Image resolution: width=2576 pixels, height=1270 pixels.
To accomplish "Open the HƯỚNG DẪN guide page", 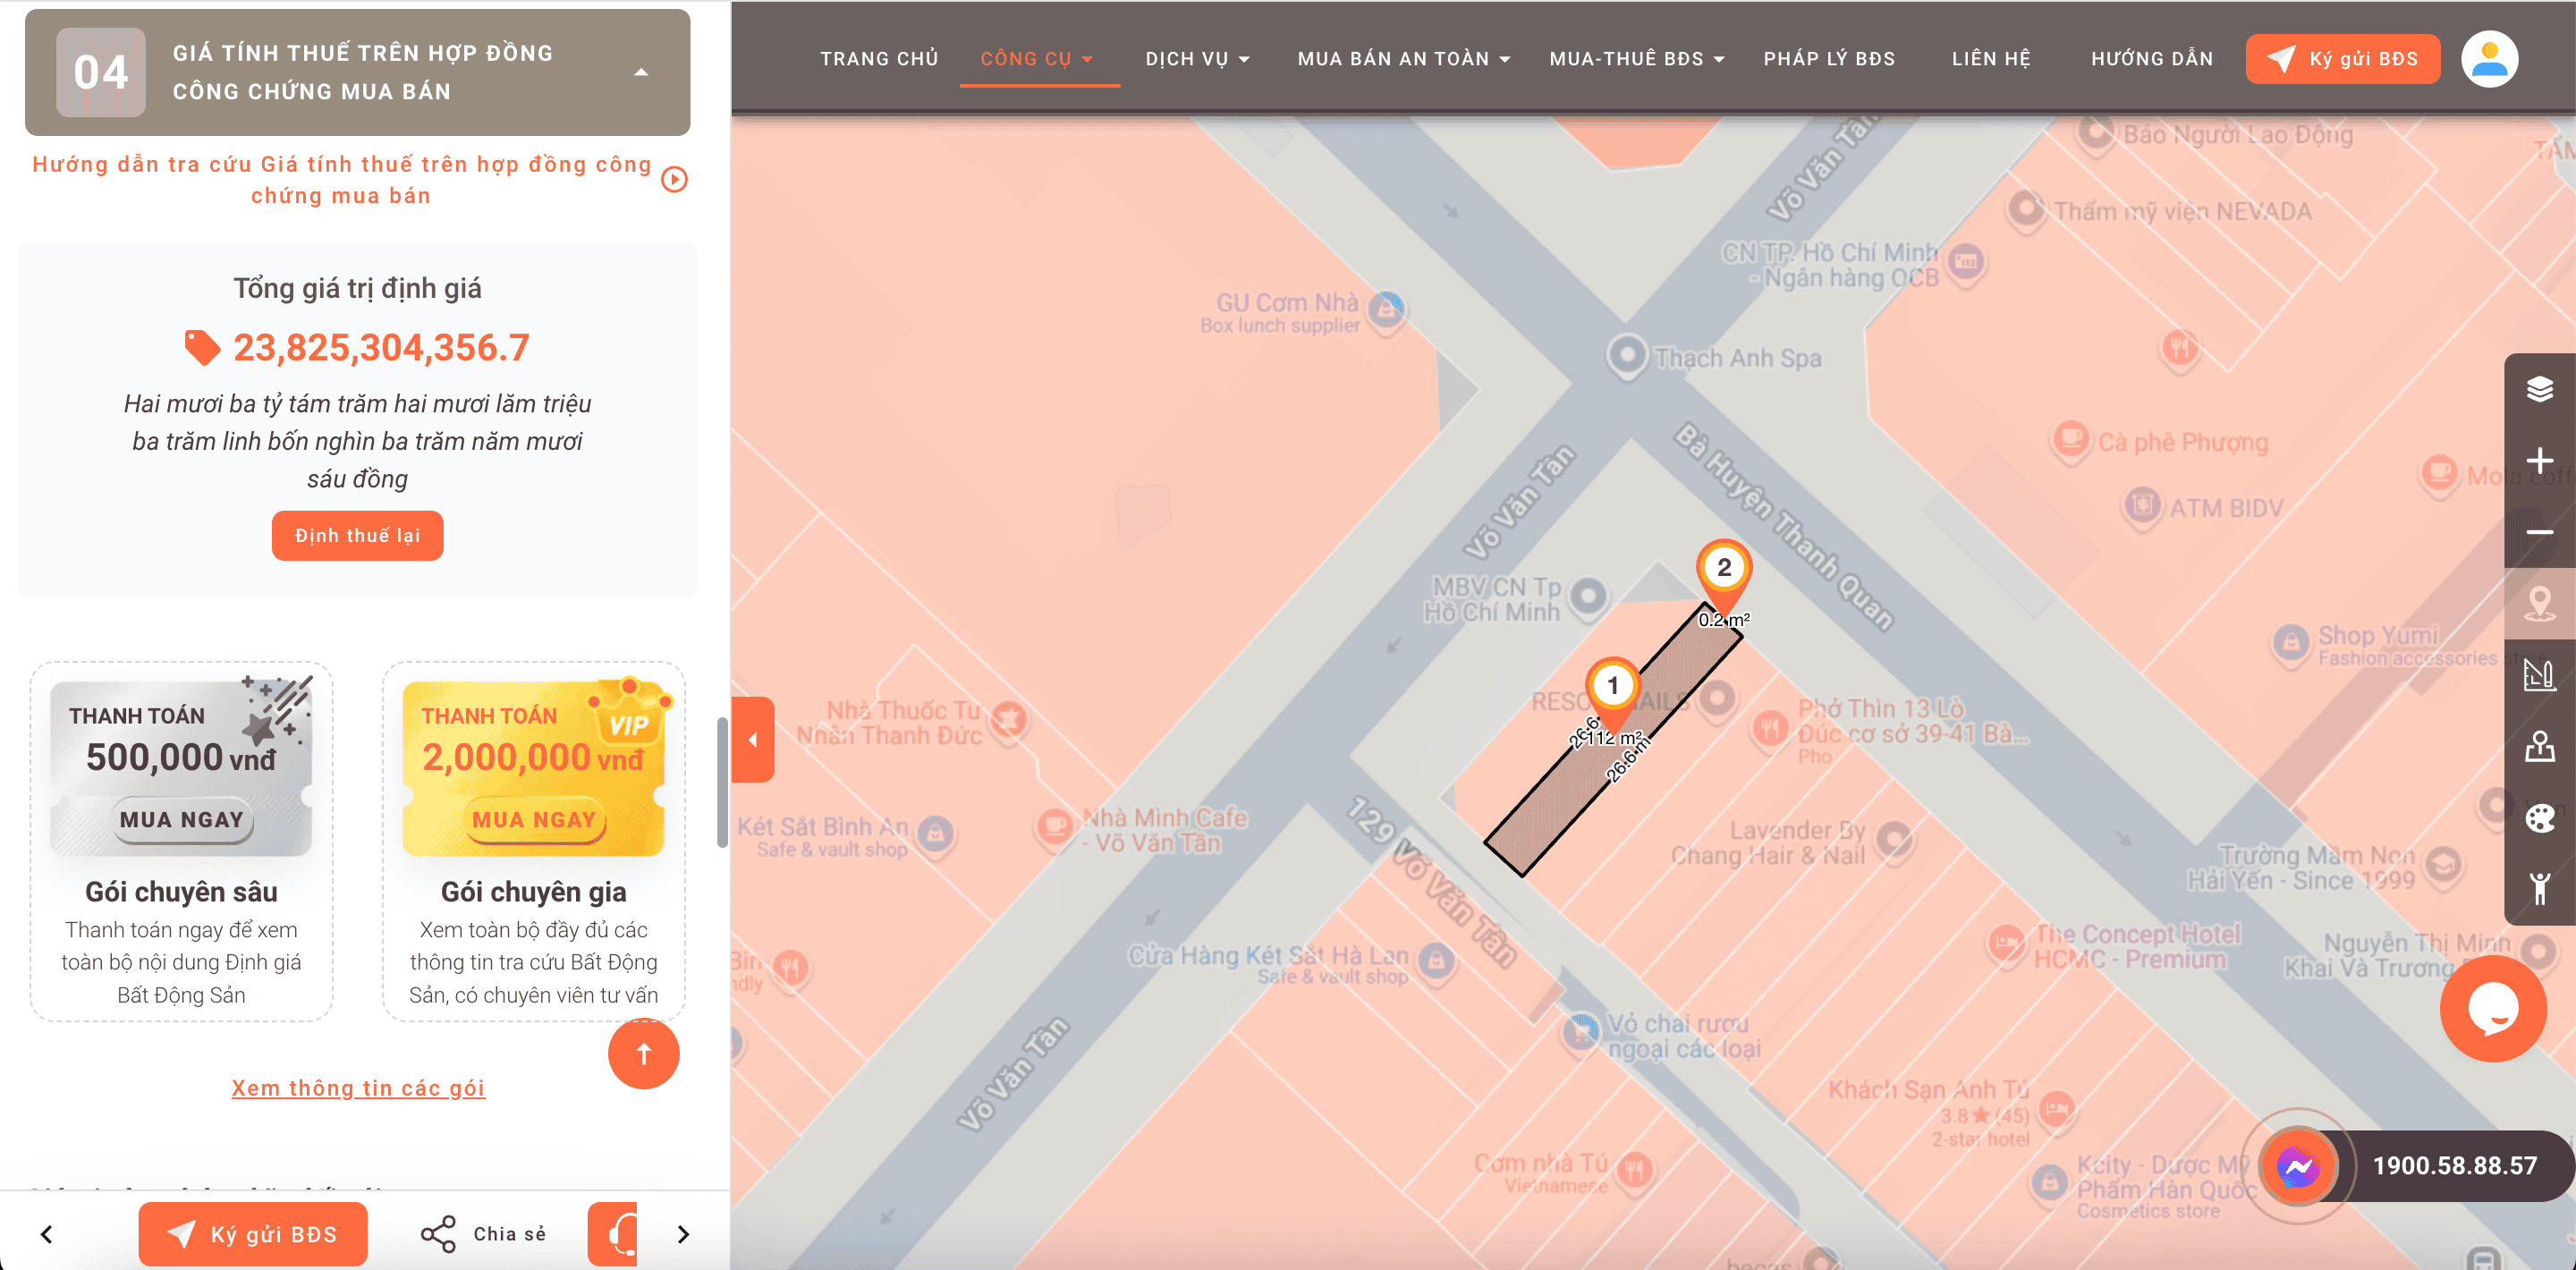I will (2152, 59).
